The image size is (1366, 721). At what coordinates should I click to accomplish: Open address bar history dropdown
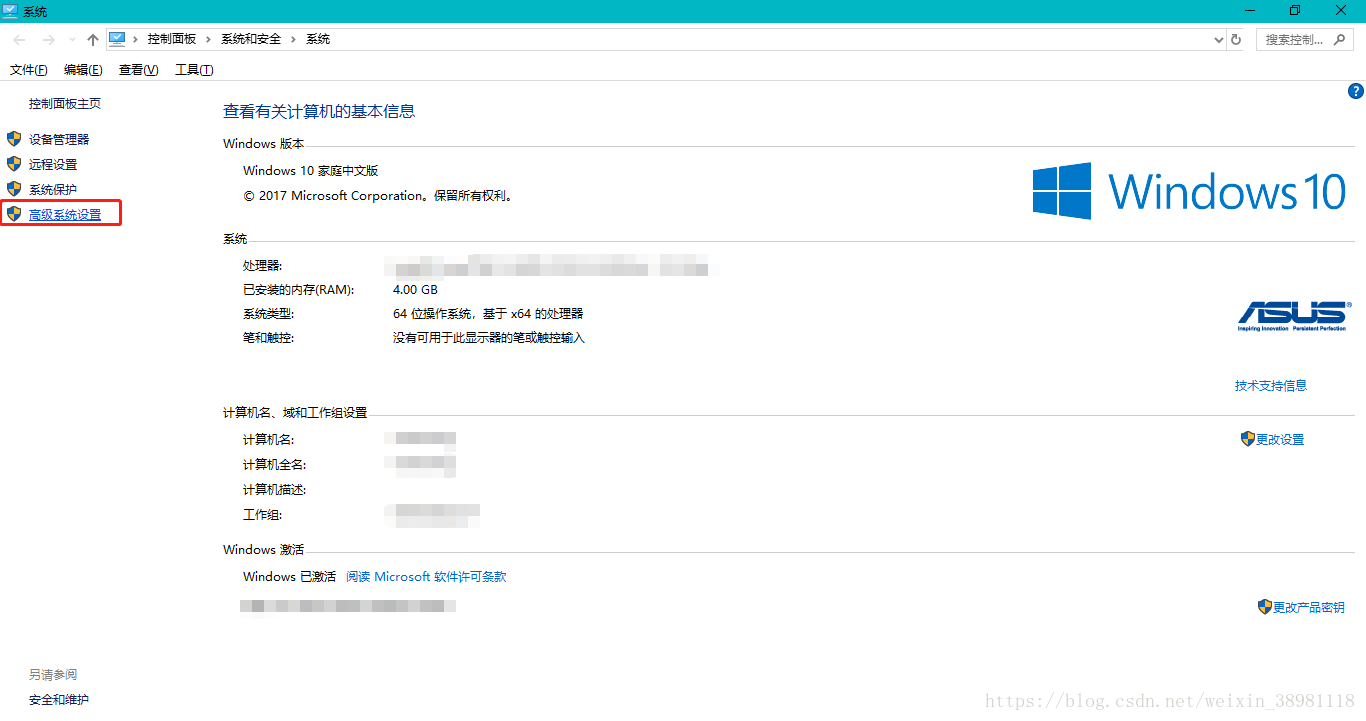click(1218, 40)
